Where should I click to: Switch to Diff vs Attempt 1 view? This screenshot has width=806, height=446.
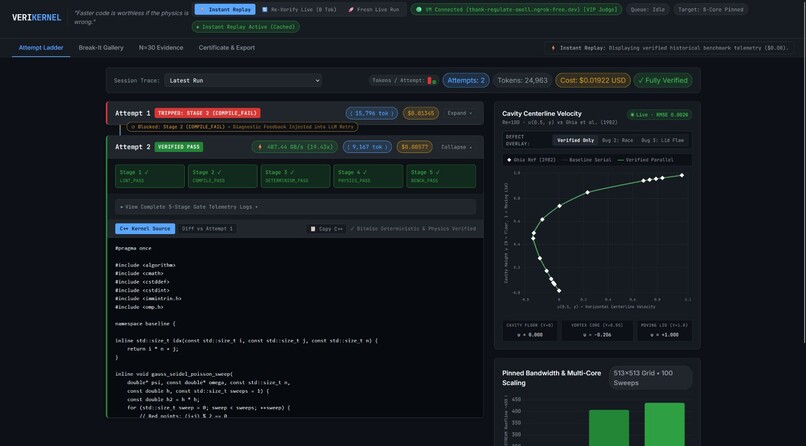207,229
